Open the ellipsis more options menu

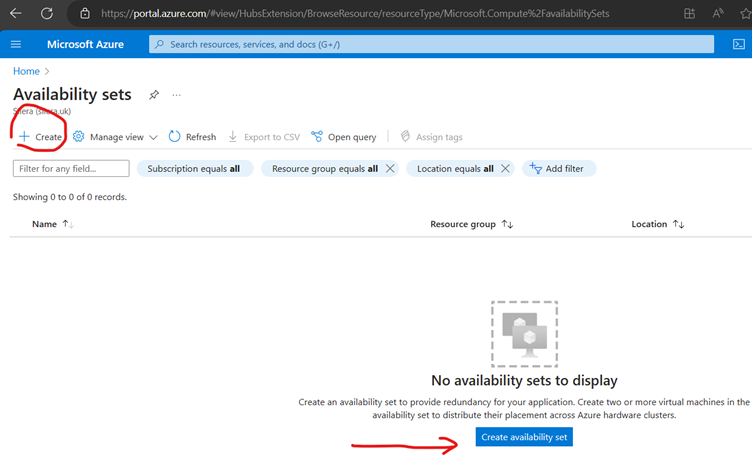(x=177, y=95)
